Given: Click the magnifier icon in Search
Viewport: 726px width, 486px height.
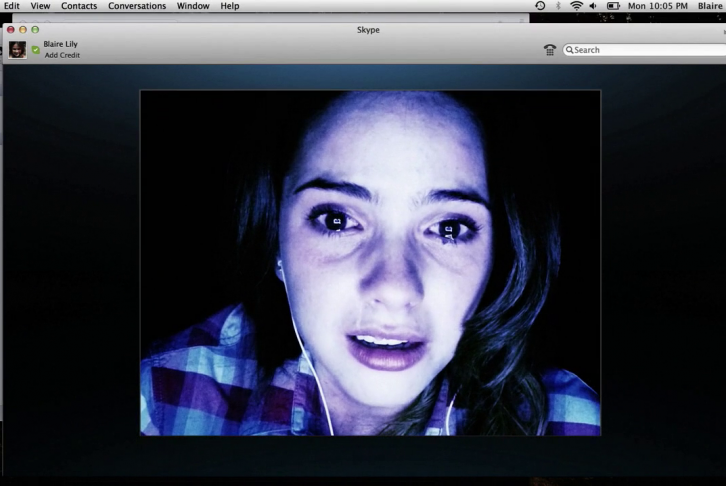Looking at the screenshot, I should (570, 50).
